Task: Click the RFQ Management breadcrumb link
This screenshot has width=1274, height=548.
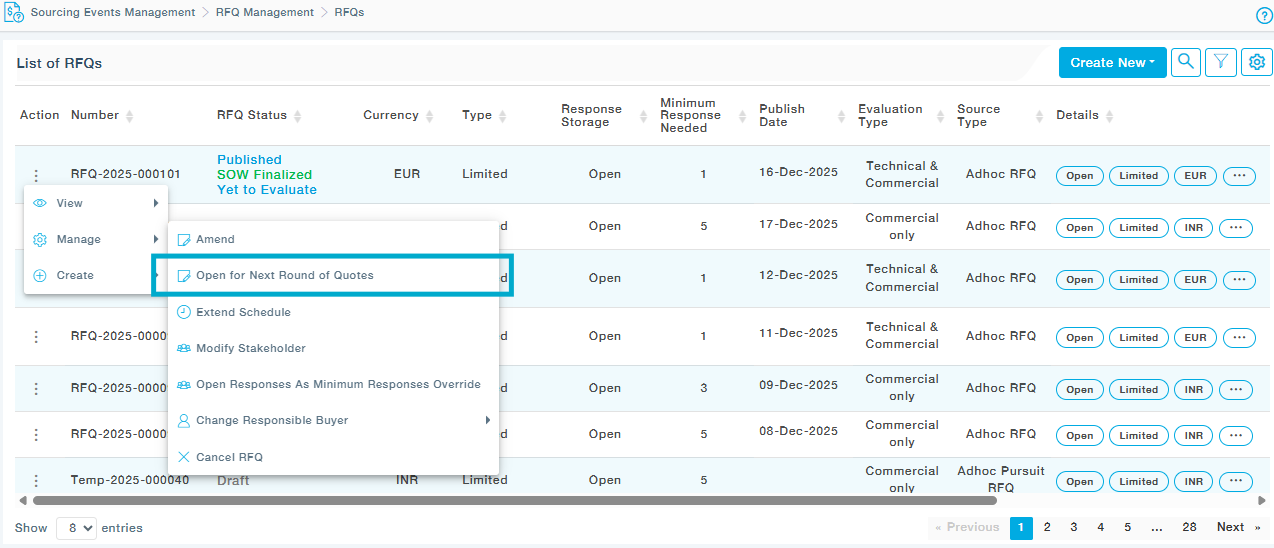Action: [x=264, y=13]
